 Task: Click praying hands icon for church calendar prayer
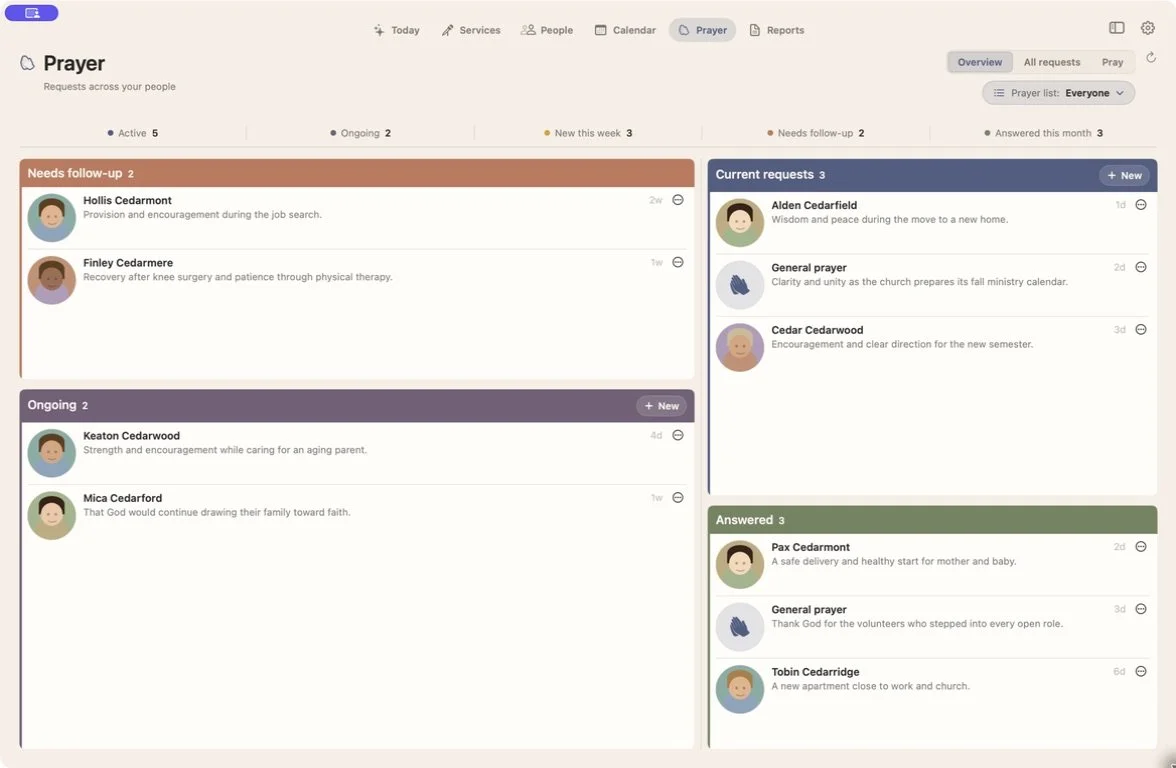[739, 285]
